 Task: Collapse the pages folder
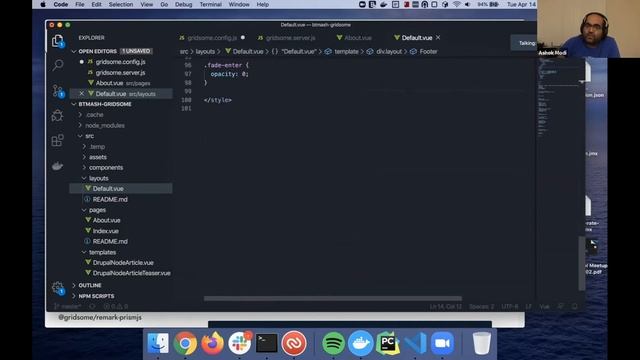pyautogui.click(x=84, y=210)
